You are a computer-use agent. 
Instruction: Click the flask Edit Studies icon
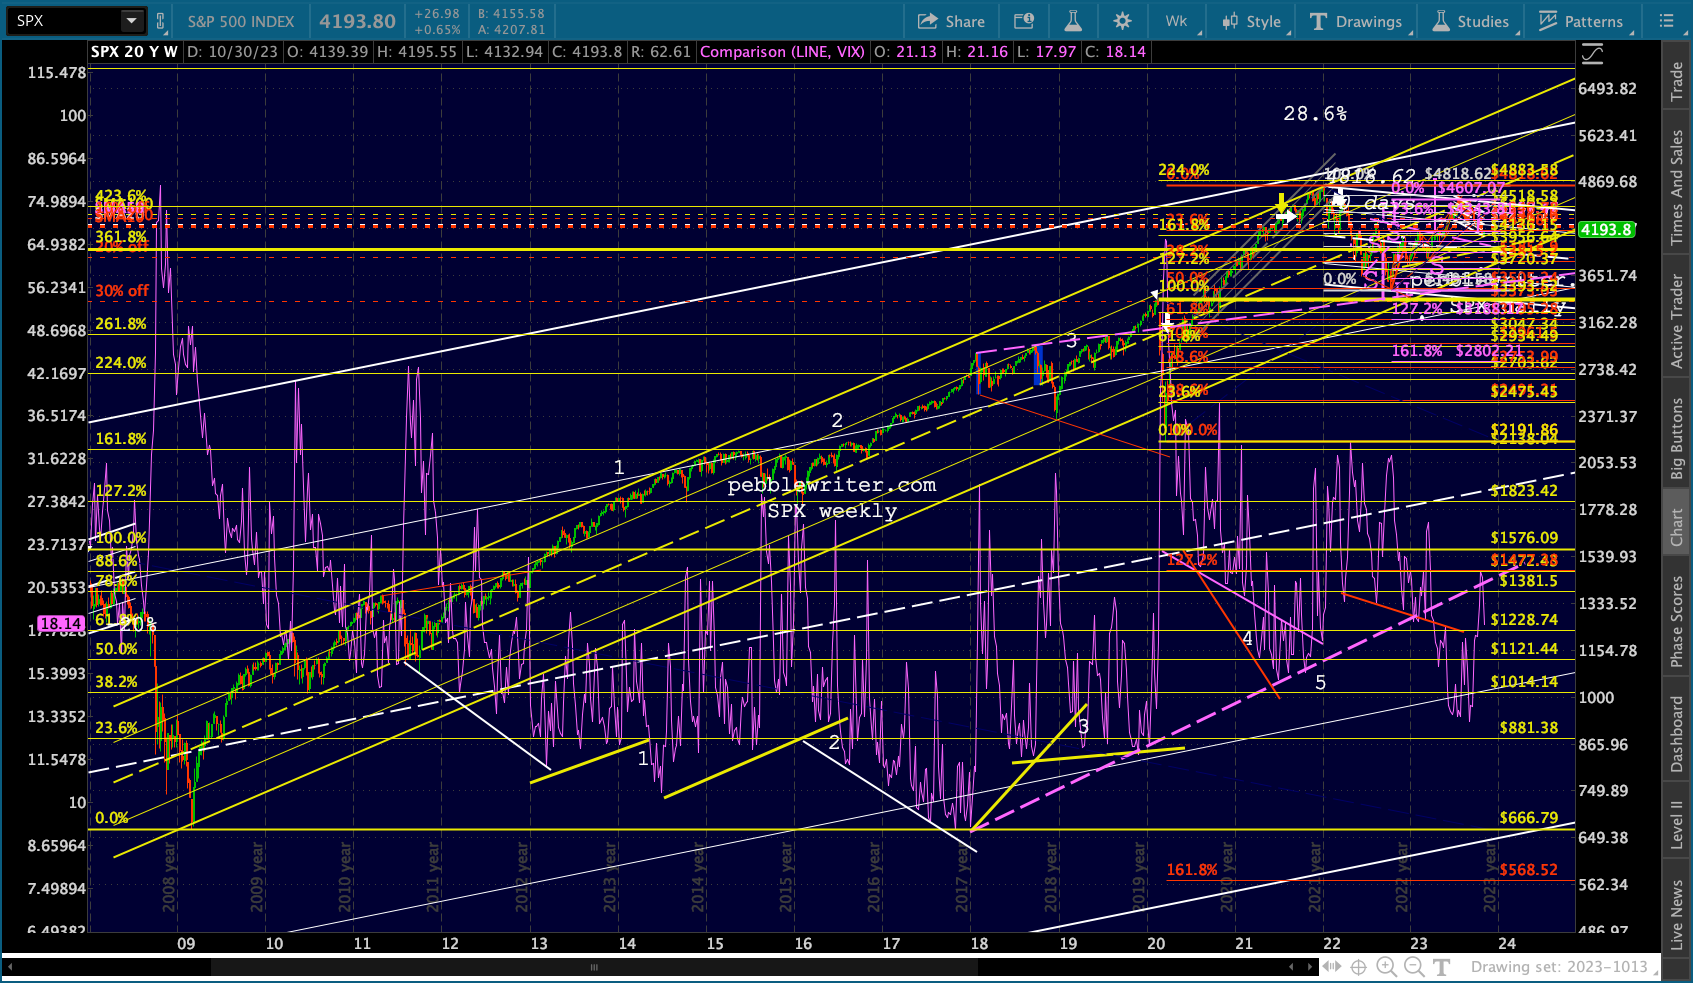click(x=1073, y=21)
